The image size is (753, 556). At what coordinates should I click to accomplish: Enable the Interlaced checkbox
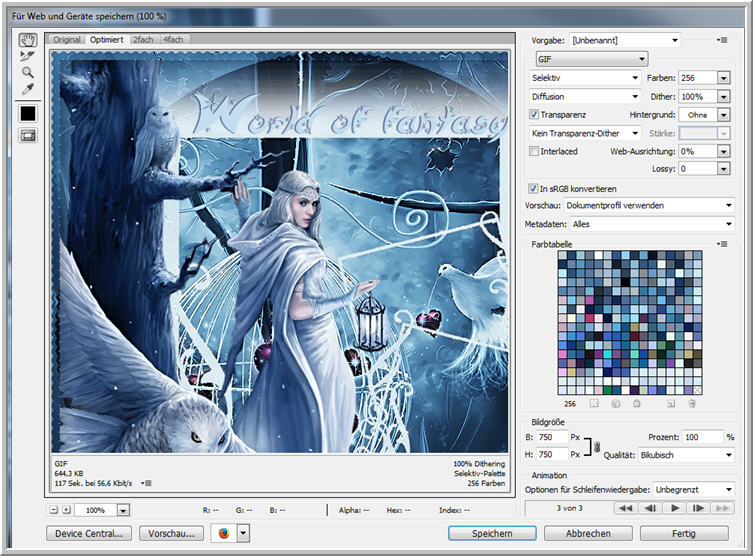point(534,151)
